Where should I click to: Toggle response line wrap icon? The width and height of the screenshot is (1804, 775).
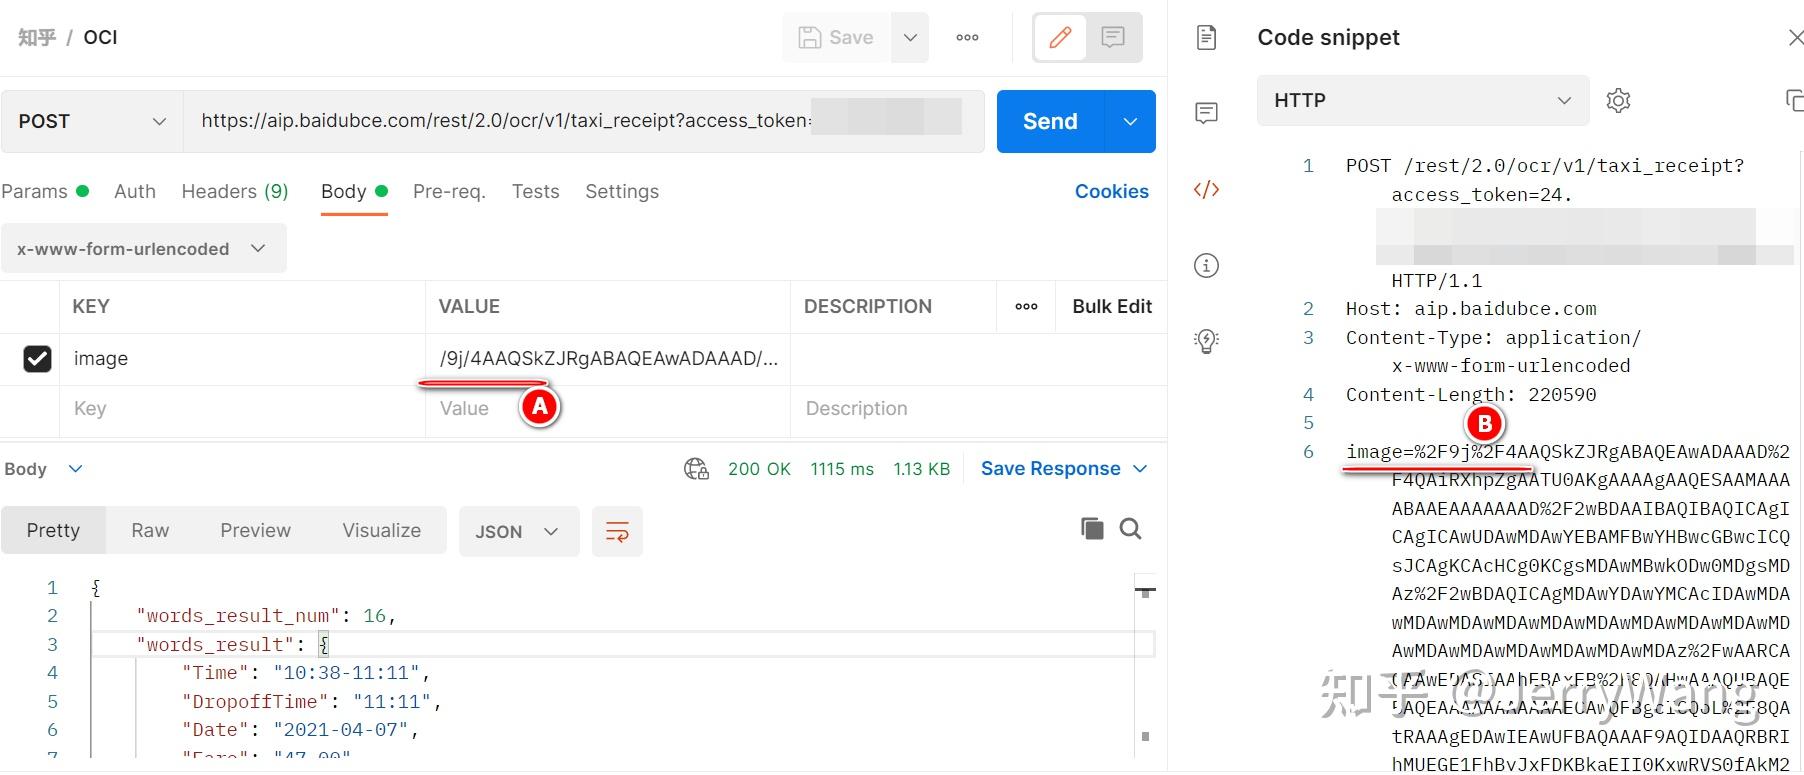pos(617,532)
